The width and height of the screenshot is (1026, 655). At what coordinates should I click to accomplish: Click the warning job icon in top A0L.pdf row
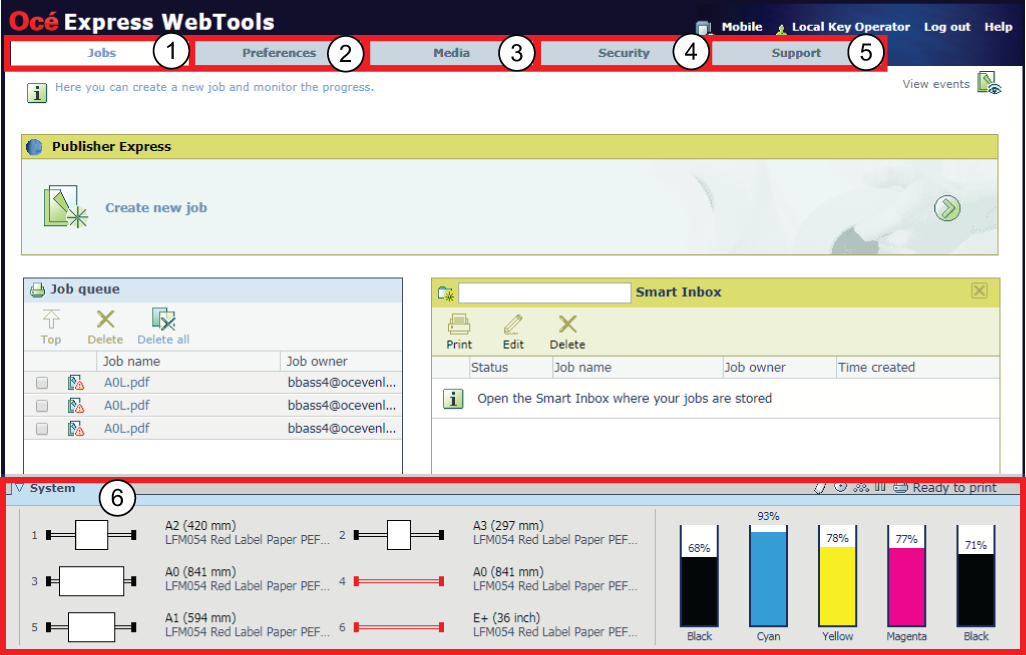[x=76, y=383]
